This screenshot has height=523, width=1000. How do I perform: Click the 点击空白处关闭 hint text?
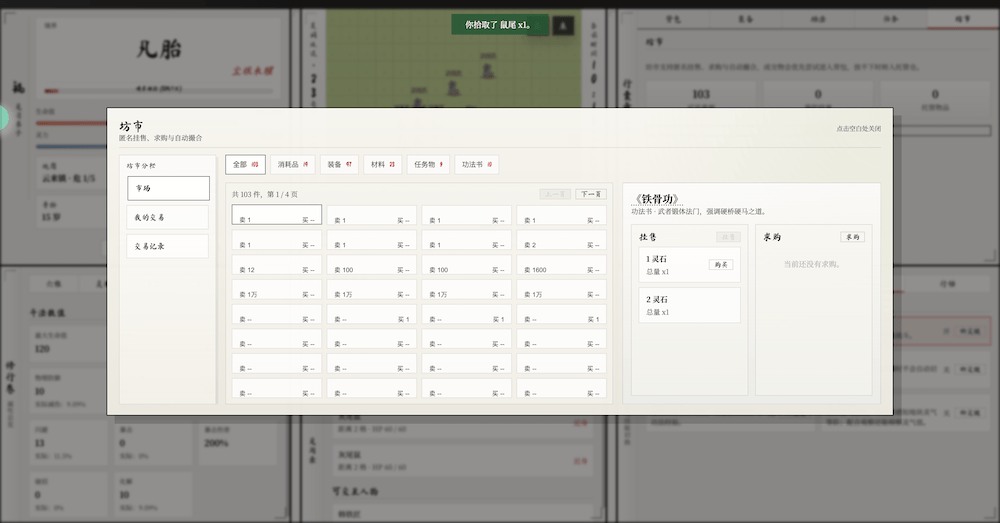[x=858, y=129]
